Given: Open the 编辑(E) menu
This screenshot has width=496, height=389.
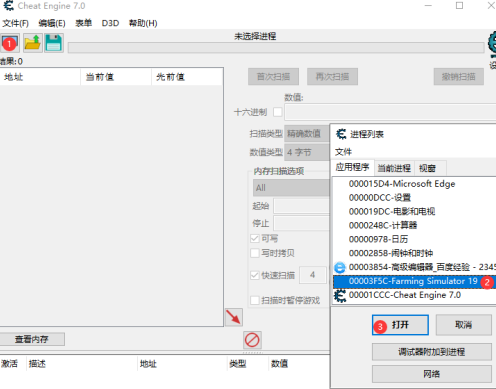Looking at the screenshot, I should click(x=52, y=23).
